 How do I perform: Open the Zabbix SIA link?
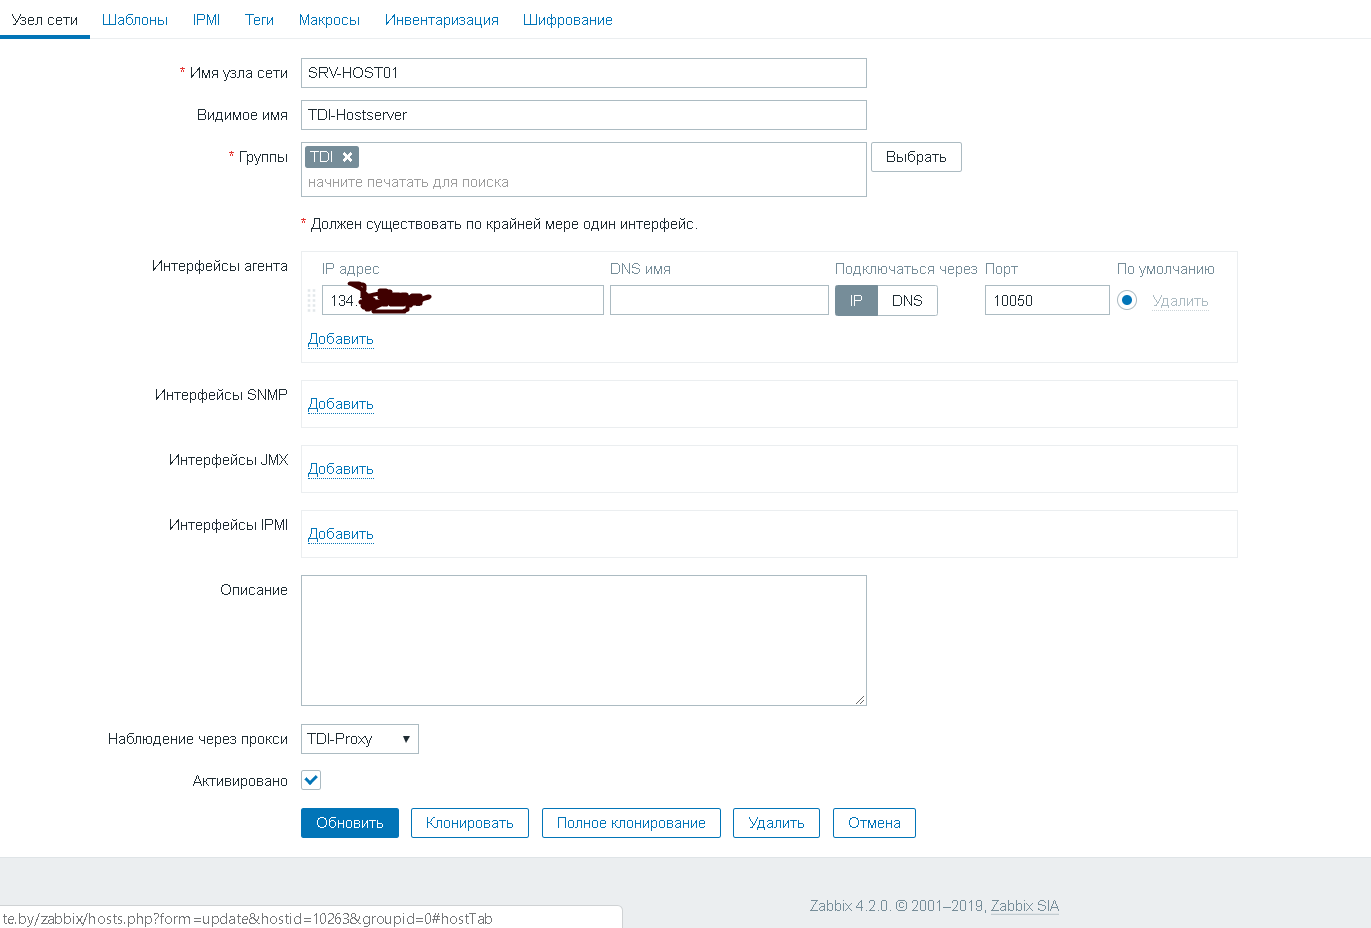pyautogui.click(x=1025, y=906)
